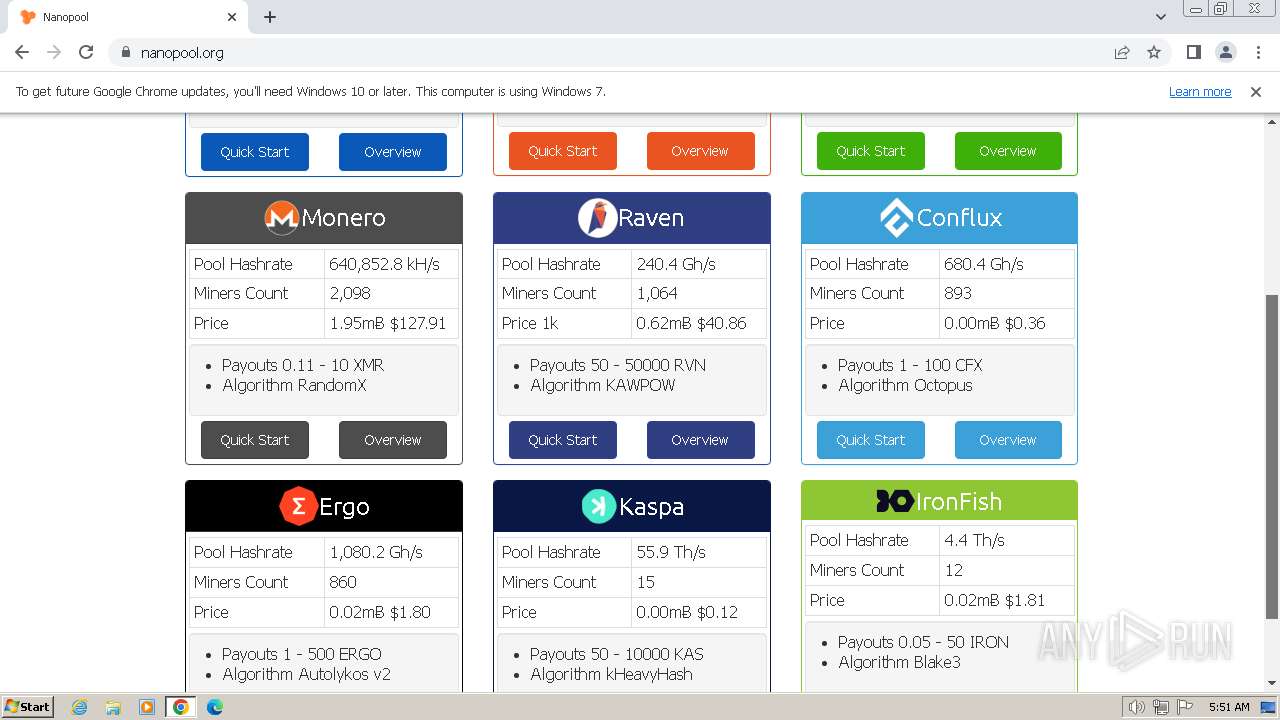Click 'Payouts 50 - 50000 RVN' text
Screen dimensions: 1280x720
coord(618,365)
